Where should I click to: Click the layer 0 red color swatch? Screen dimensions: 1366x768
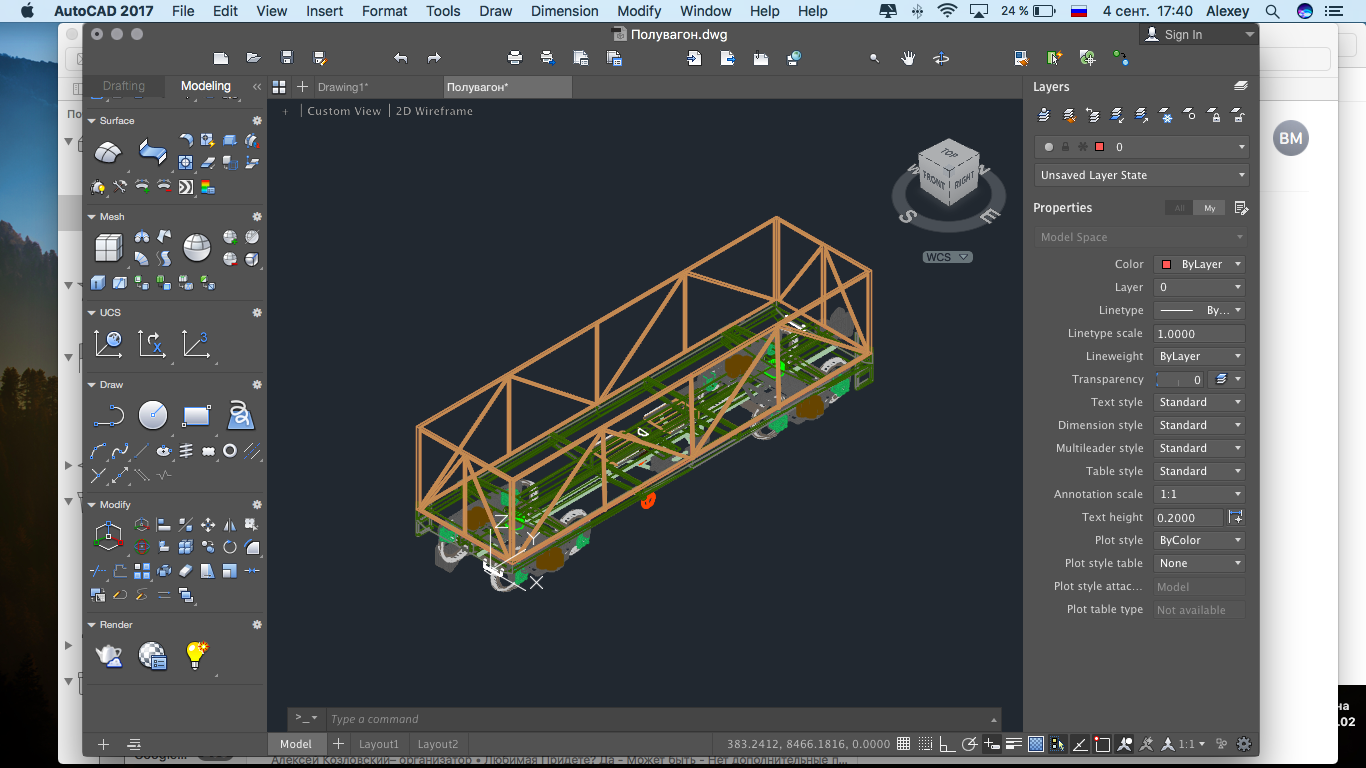(x=1100, y=147)
